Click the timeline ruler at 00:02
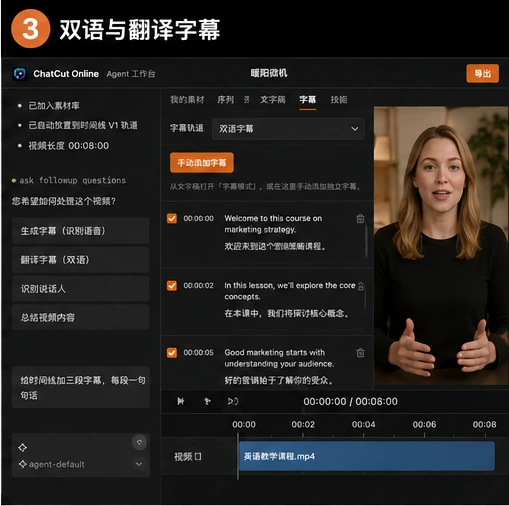Screen dimensions: 509x506 (303, 425)
